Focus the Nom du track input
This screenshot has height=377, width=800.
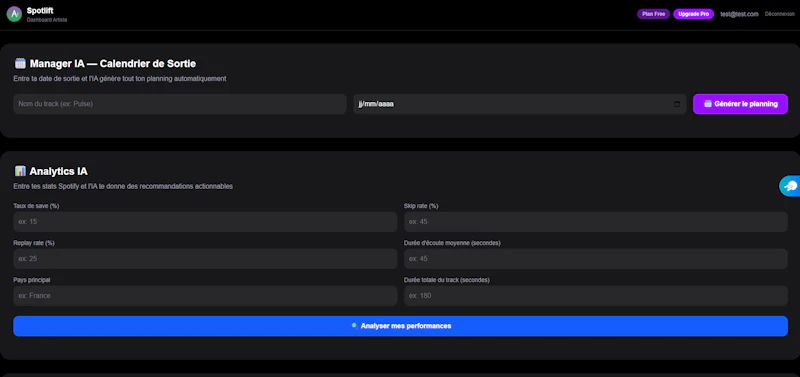click(180, 104)
